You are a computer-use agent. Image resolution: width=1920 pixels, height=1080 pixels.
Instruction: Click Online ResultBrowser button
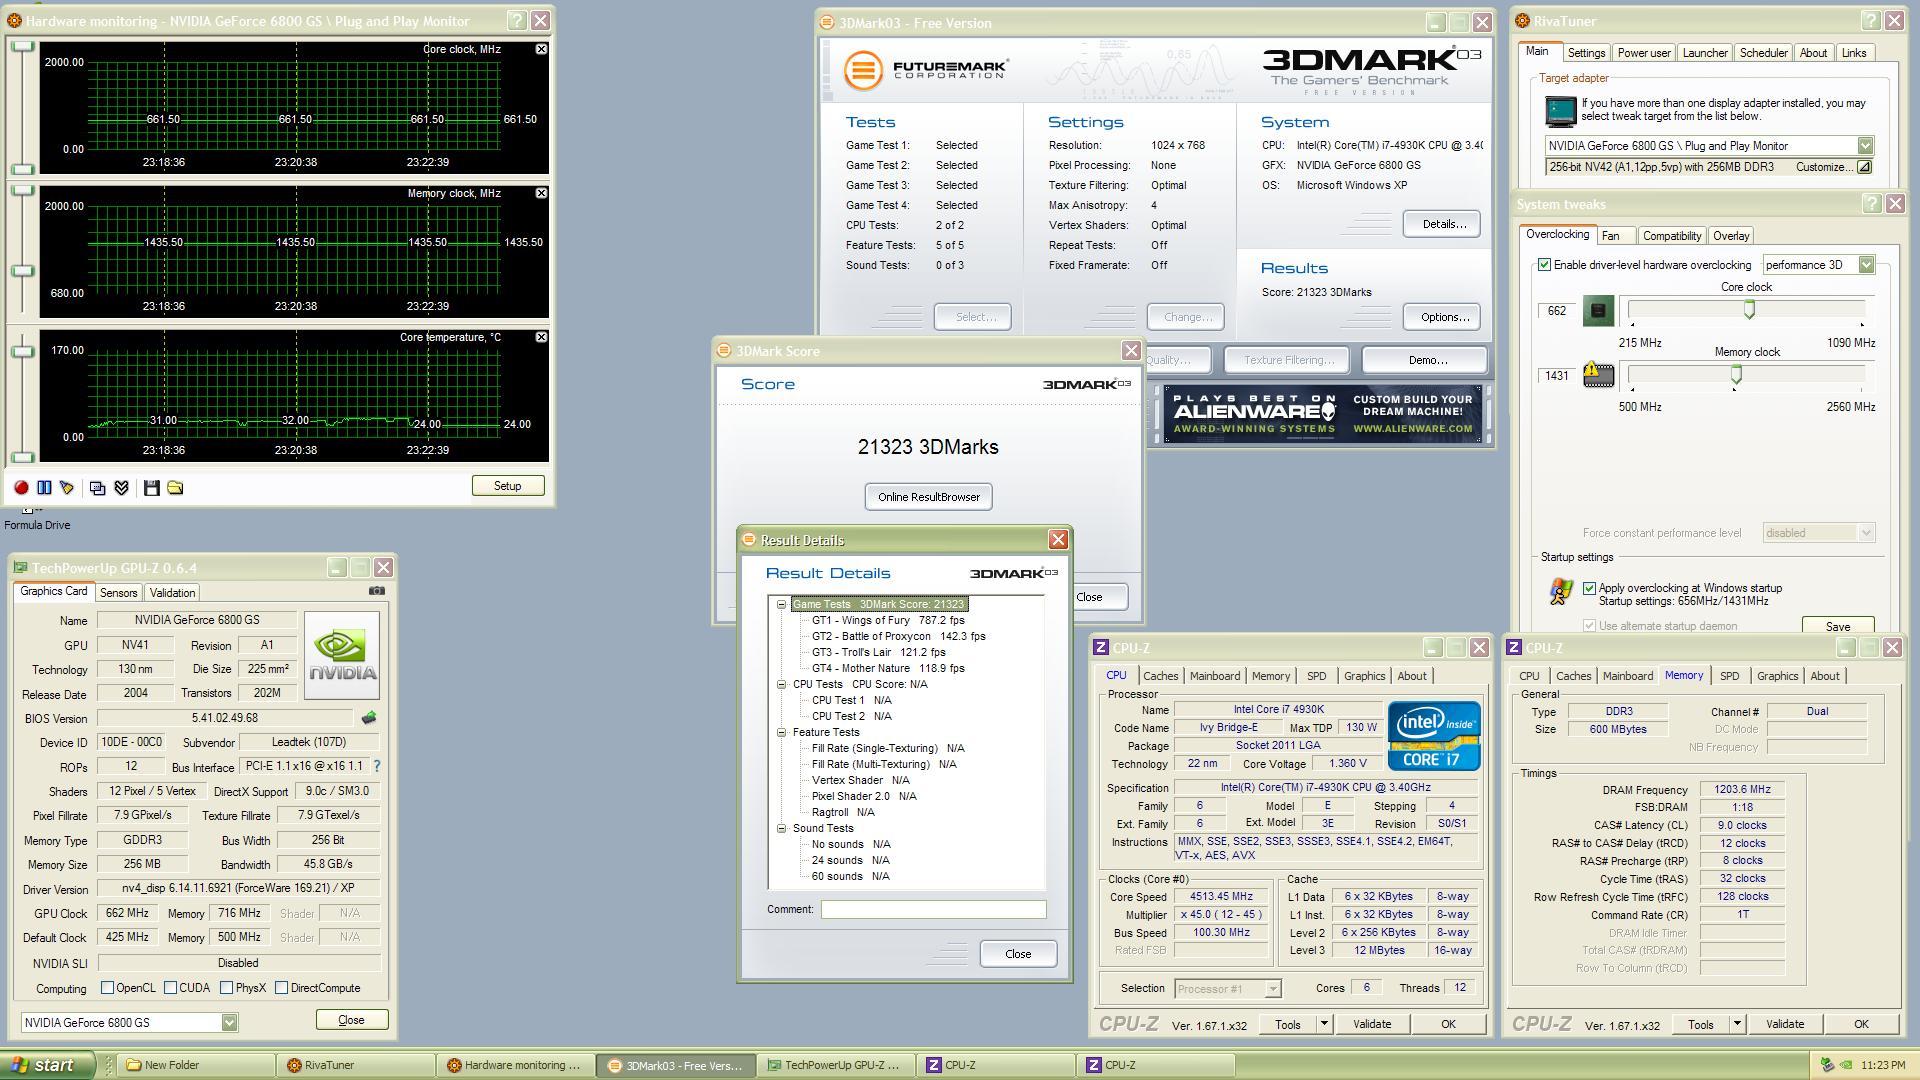928,497
